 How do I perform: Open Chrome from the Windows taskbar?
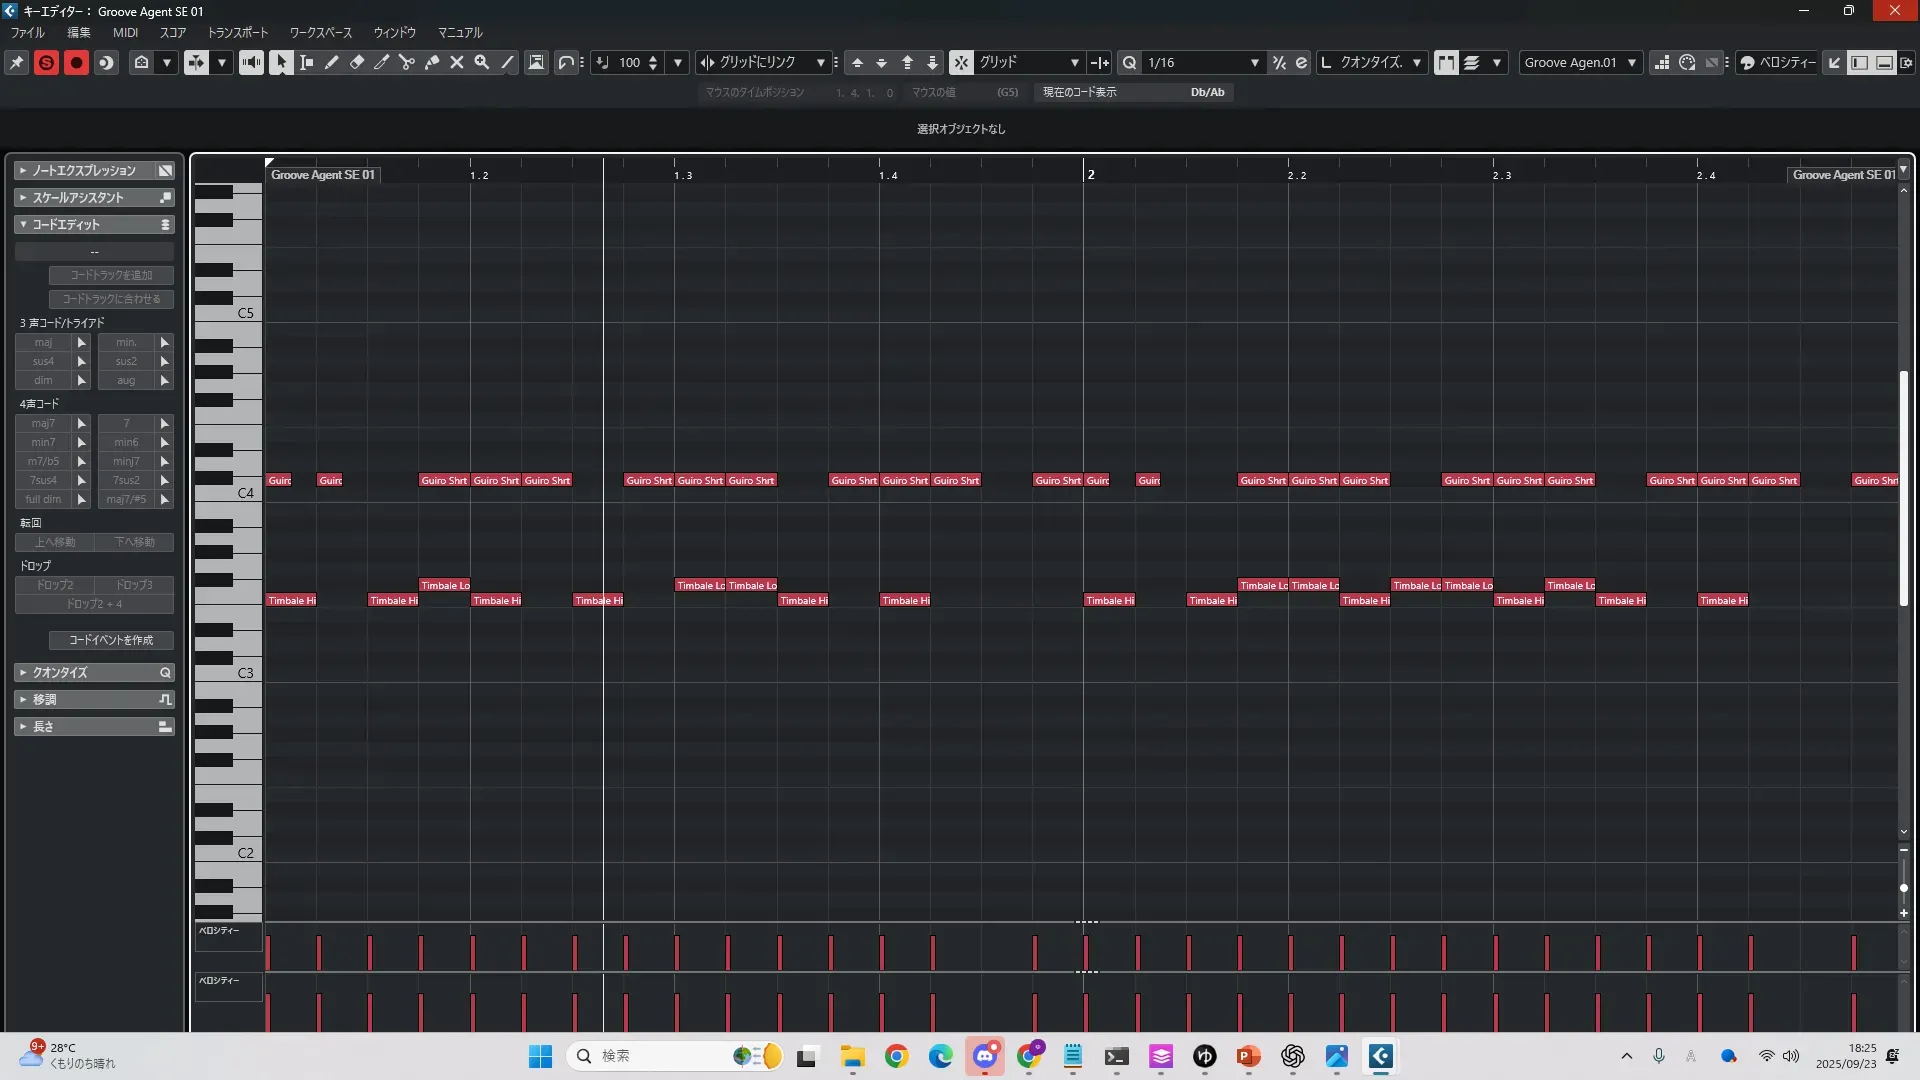point(897,1056)
